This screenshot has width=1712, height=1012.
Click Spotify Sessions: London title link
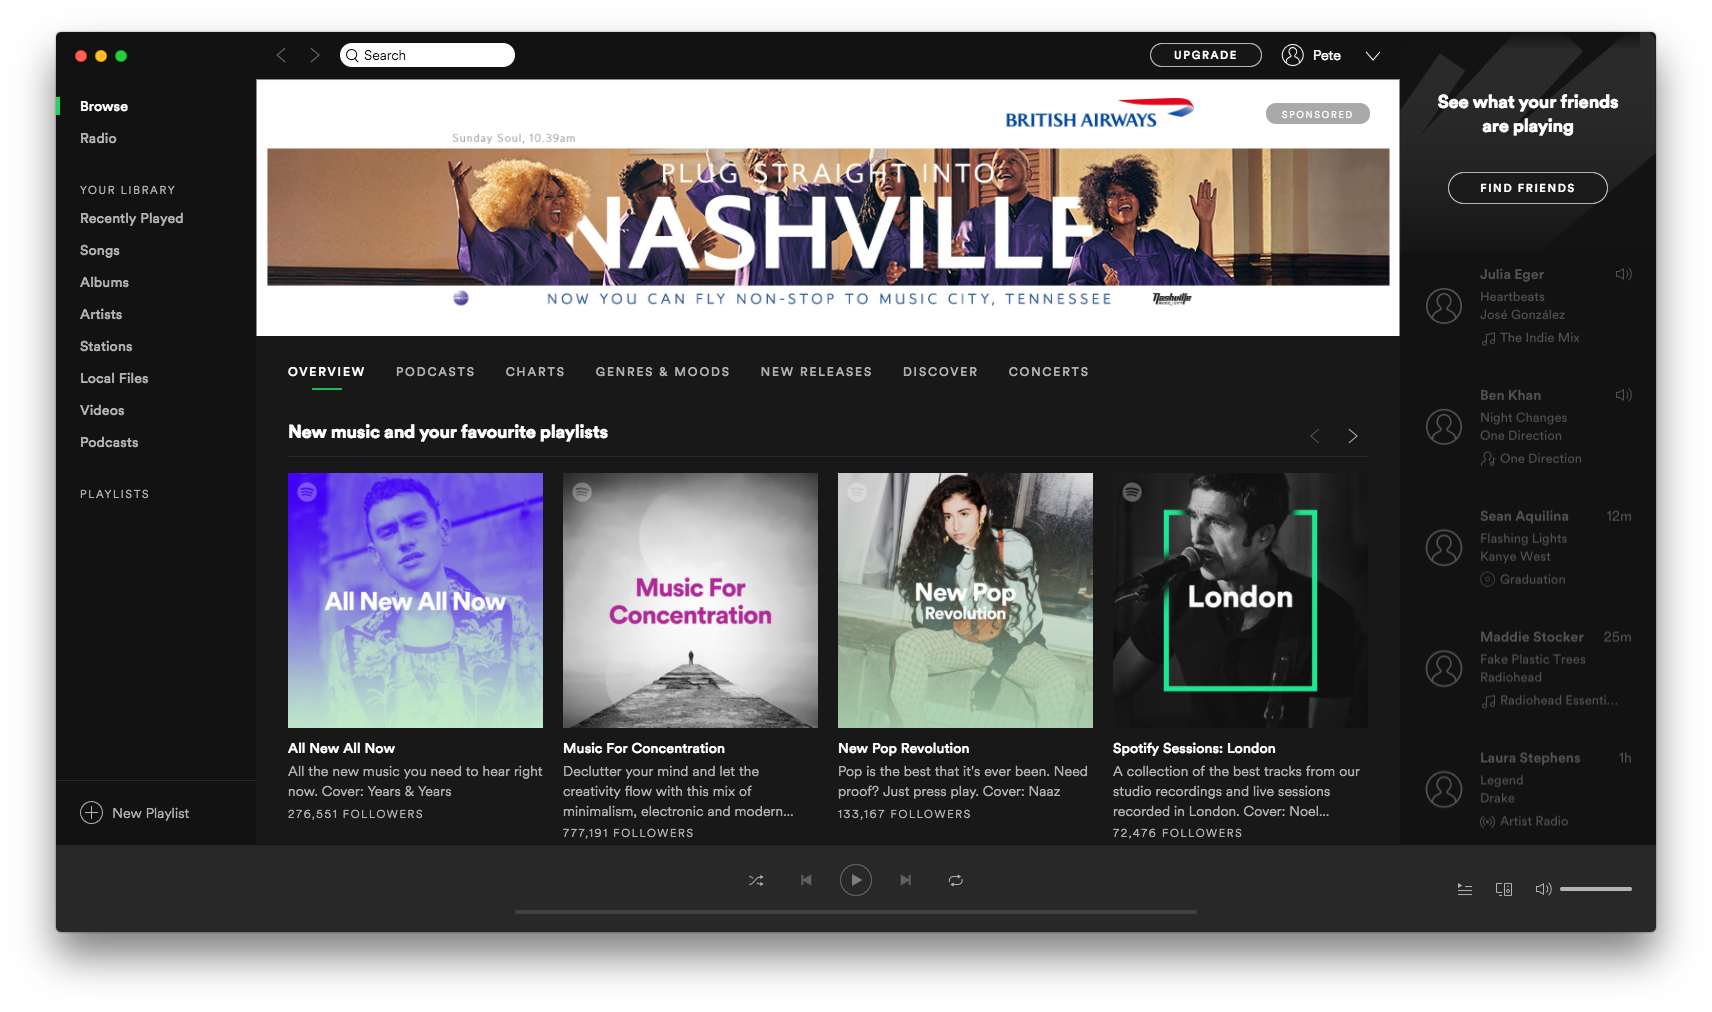pyautogui.click(x=1194, y=748)
